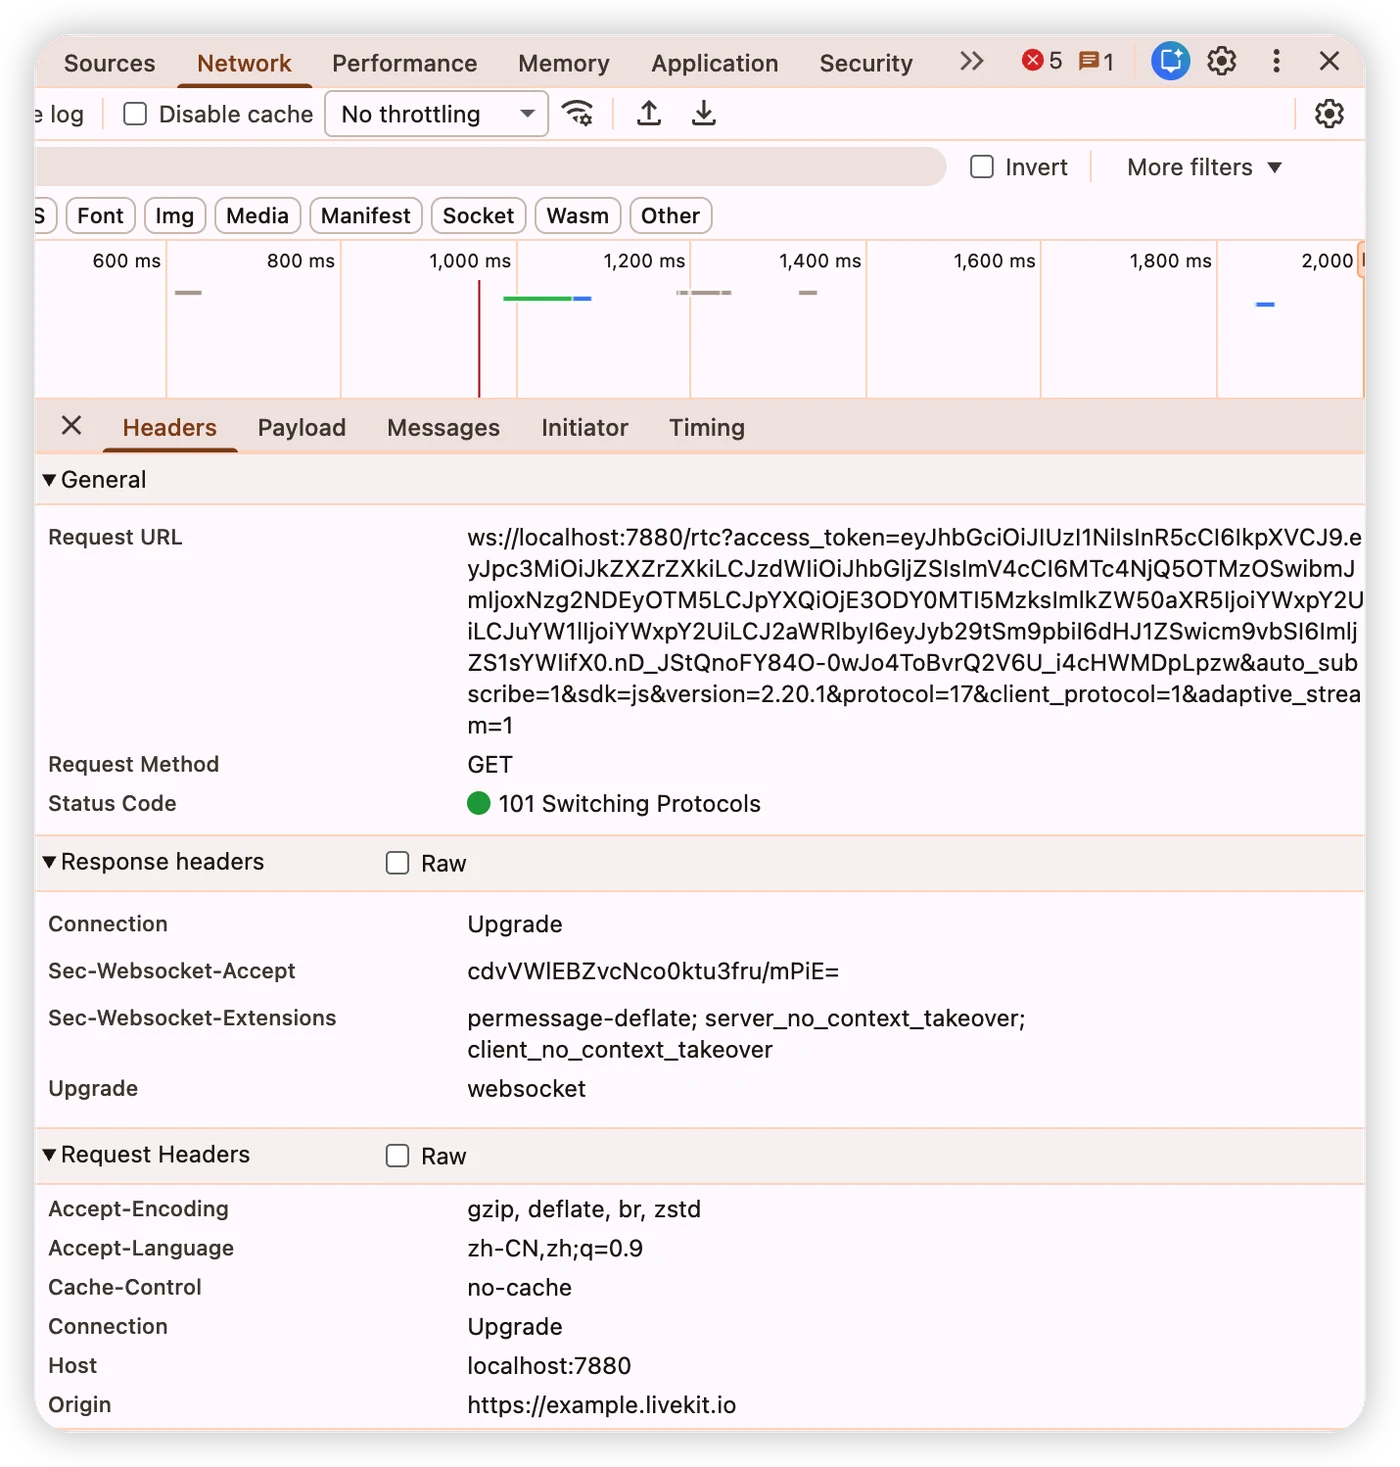Screen dimensions: 1400x1467
Task: Check Raw for Request Headers
Action: (398, 1156)
